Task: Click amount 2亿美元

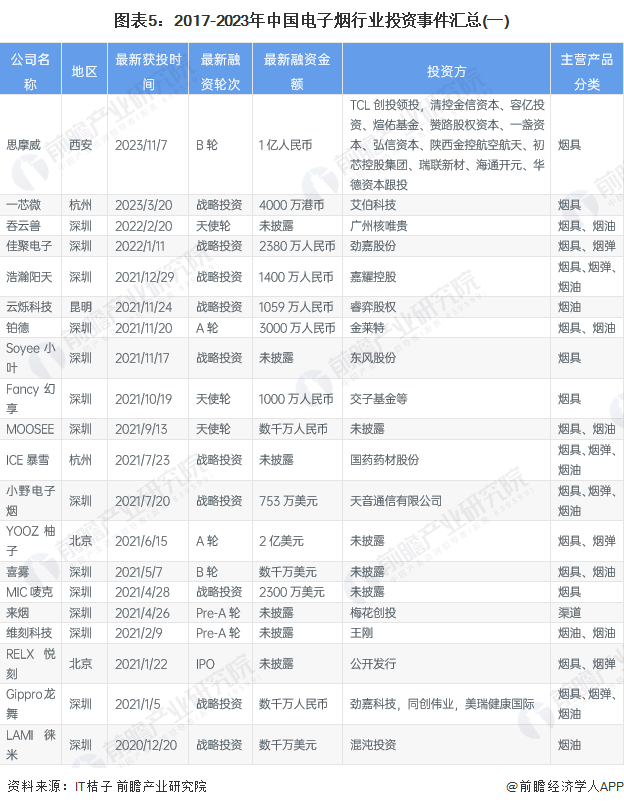Action: click(x=281, y=541)
